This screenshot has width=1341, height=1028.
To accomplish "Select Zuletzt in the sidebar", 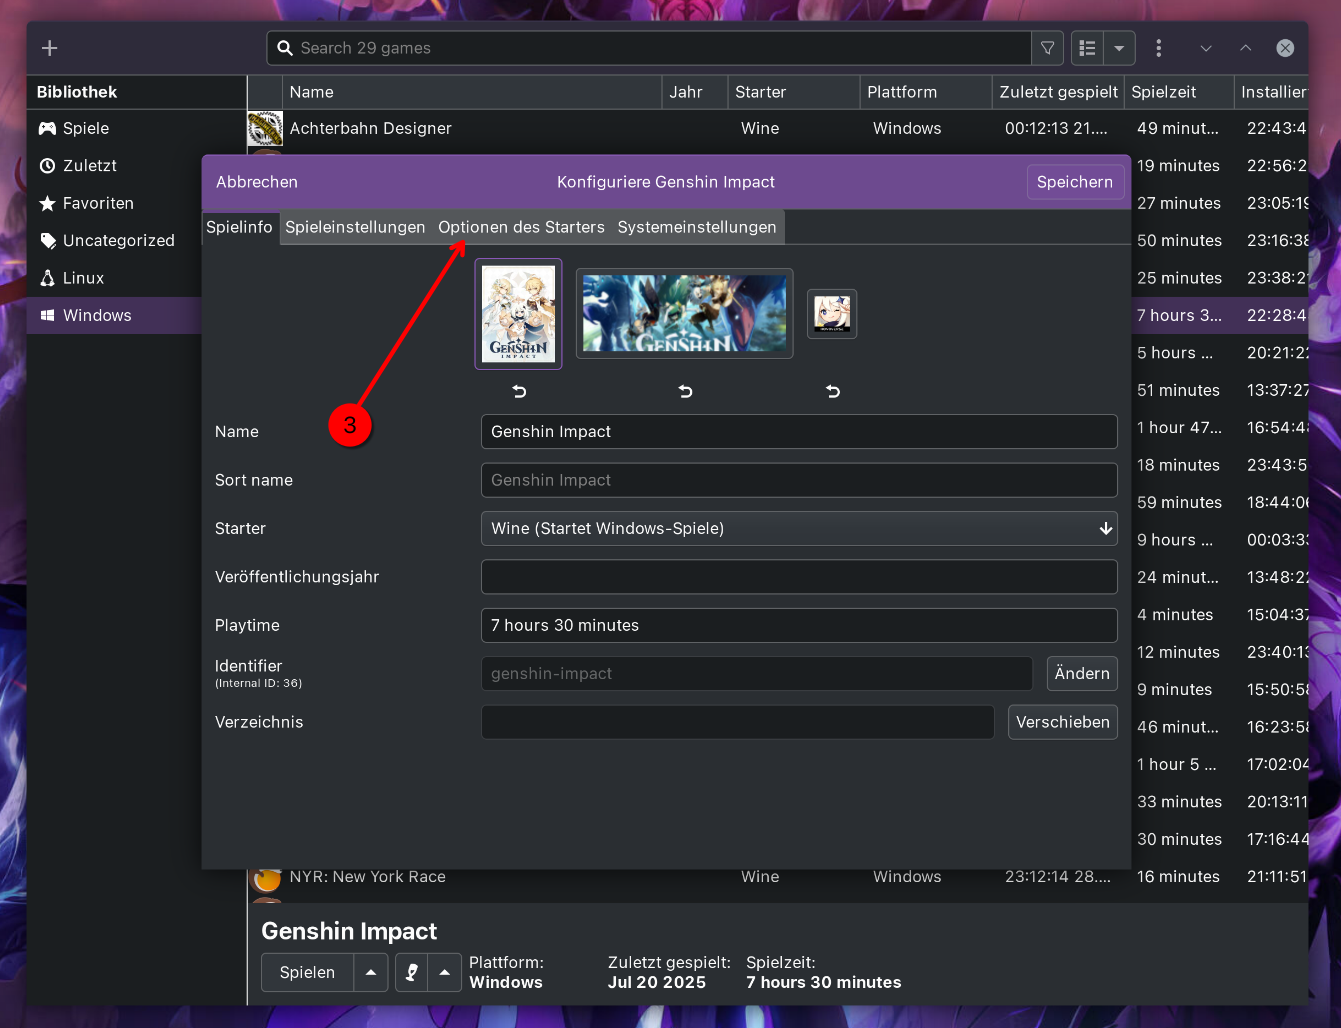I will tap(136, 166).
